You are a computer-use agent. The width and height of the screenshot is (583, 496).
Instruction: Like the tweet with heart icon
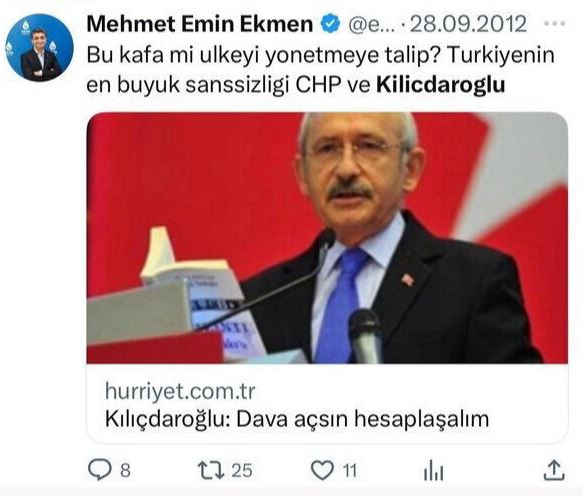322,470
